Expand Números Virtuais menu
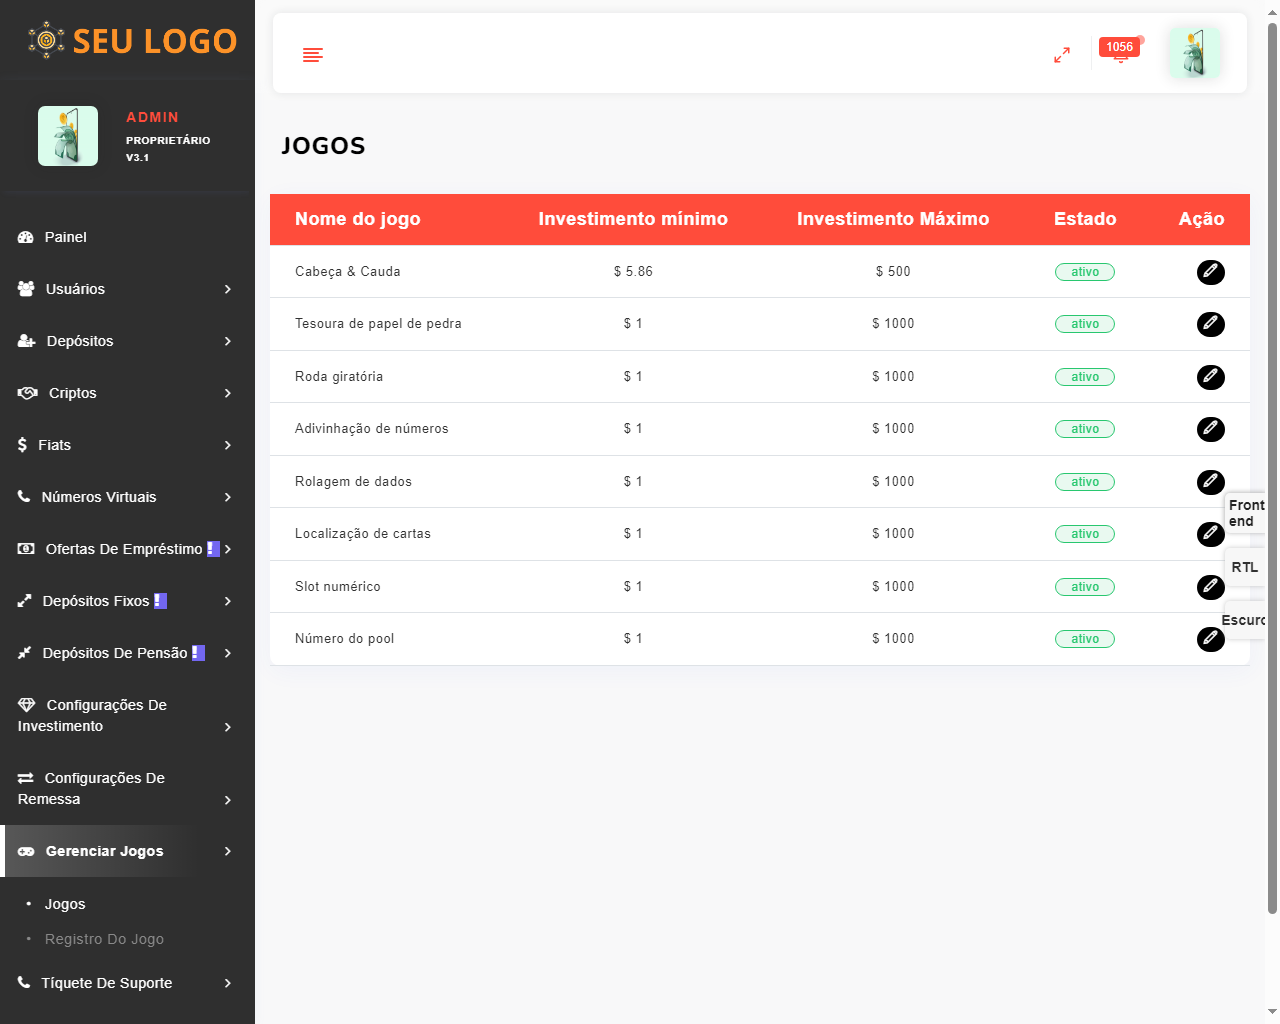 click(126, 497)
